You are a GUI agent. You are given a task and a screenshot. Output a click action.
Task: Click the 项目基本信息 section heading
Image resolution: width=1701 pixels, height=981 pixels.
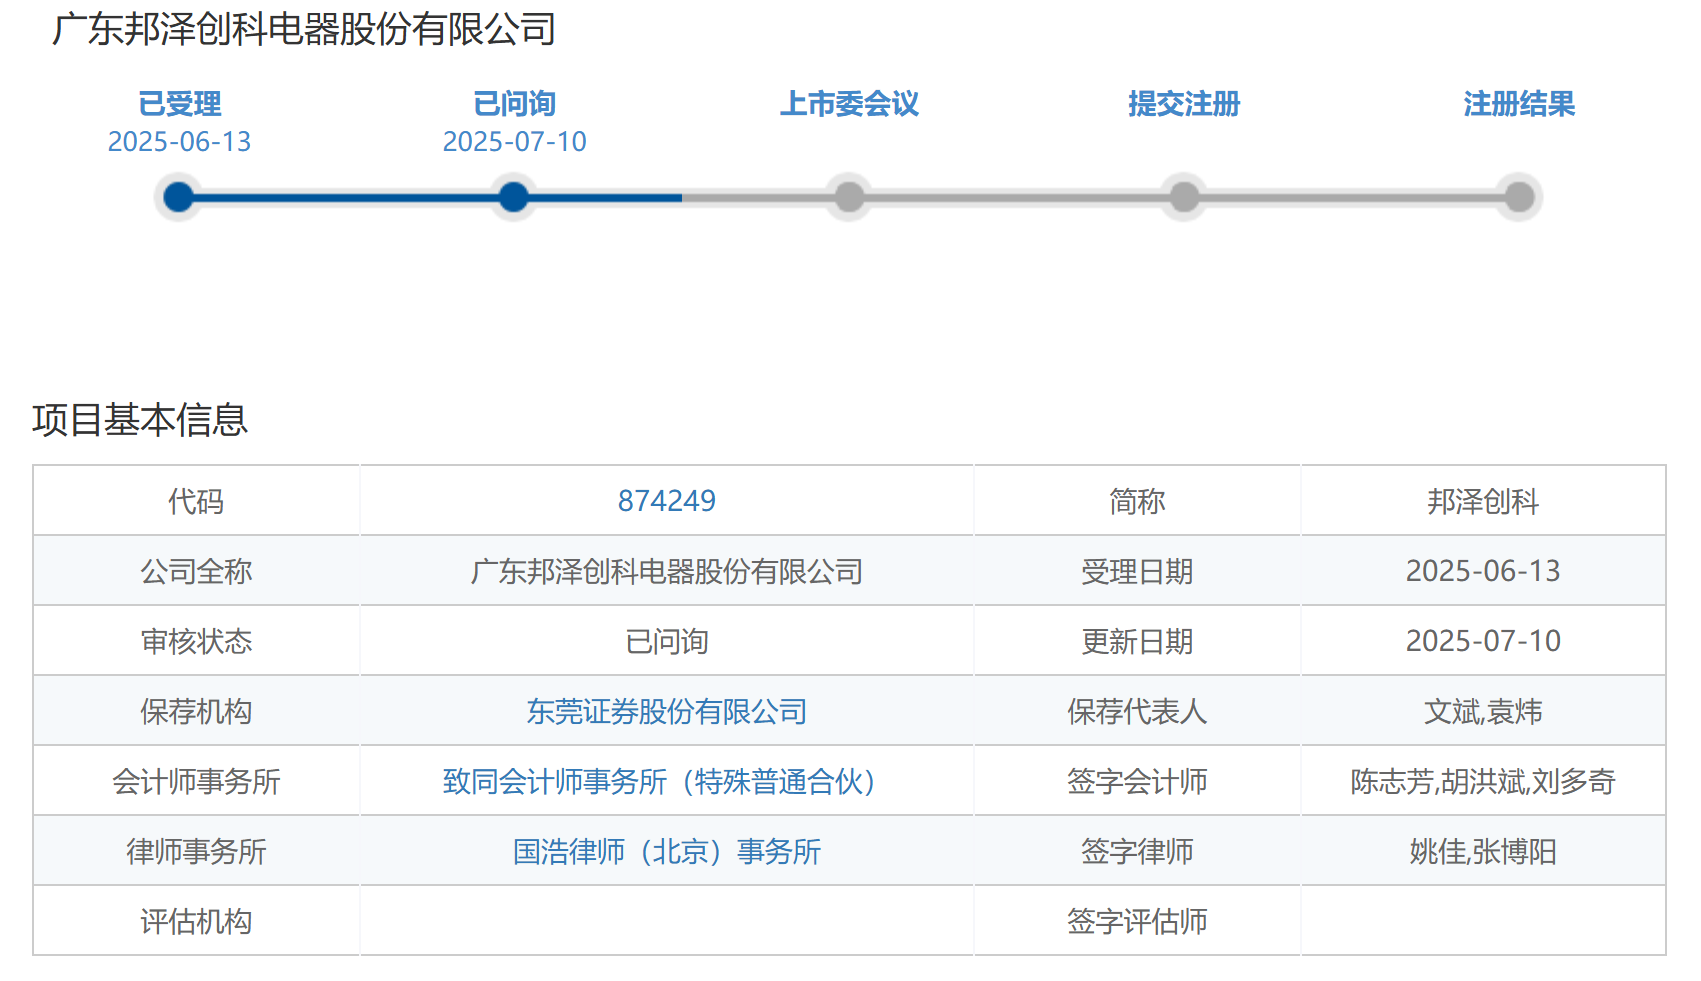140,420
